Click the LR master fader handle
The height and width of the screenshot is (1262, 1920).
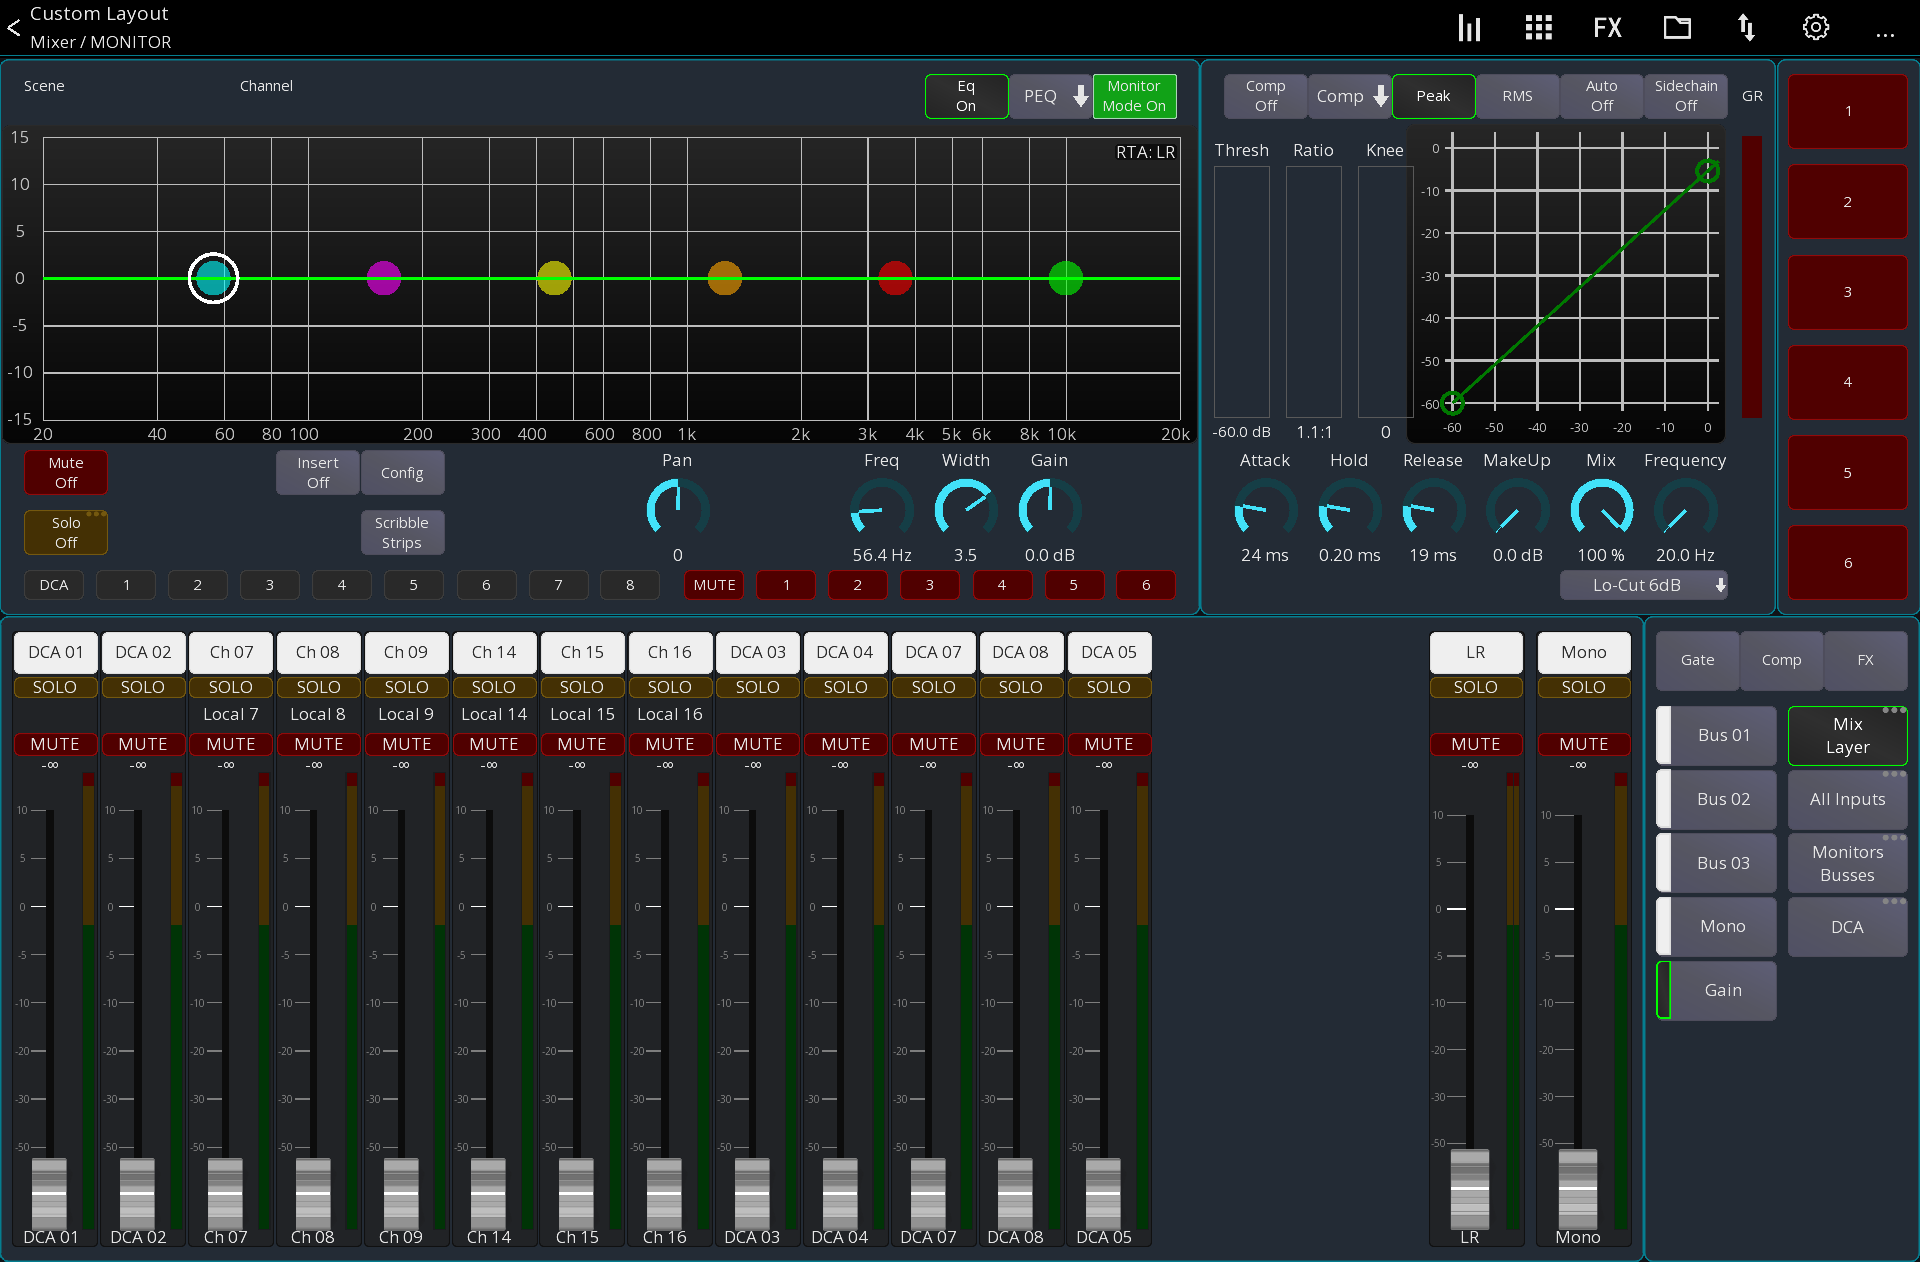(1470, 1187)
